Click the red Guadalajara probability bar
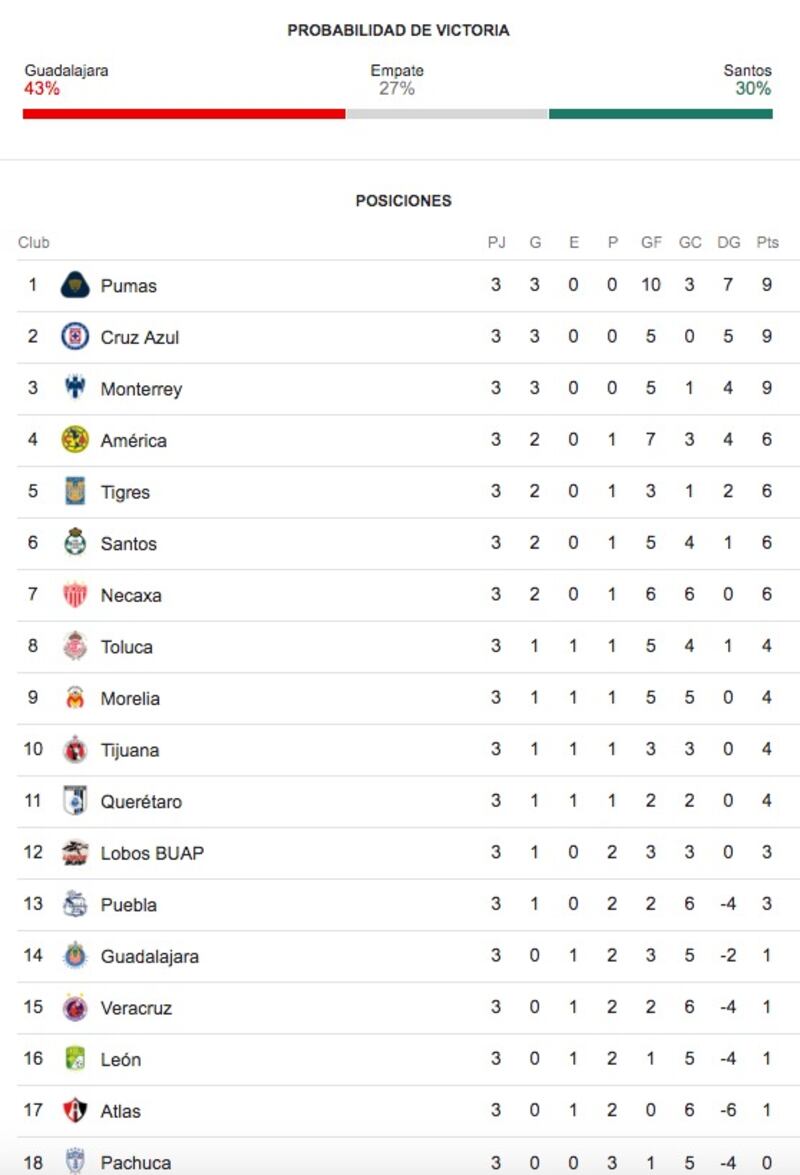The image size is (800, 1175). 184,114
